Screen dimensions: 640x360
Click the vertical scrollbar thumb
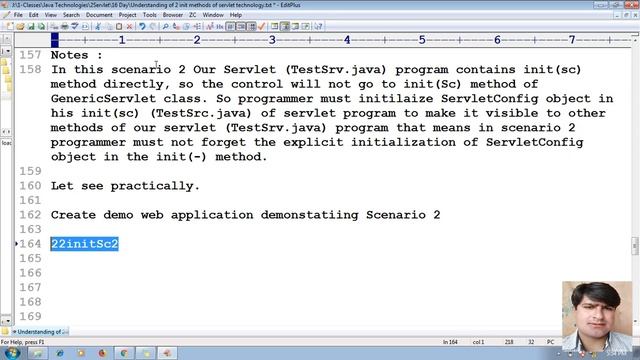pos(635,246)
